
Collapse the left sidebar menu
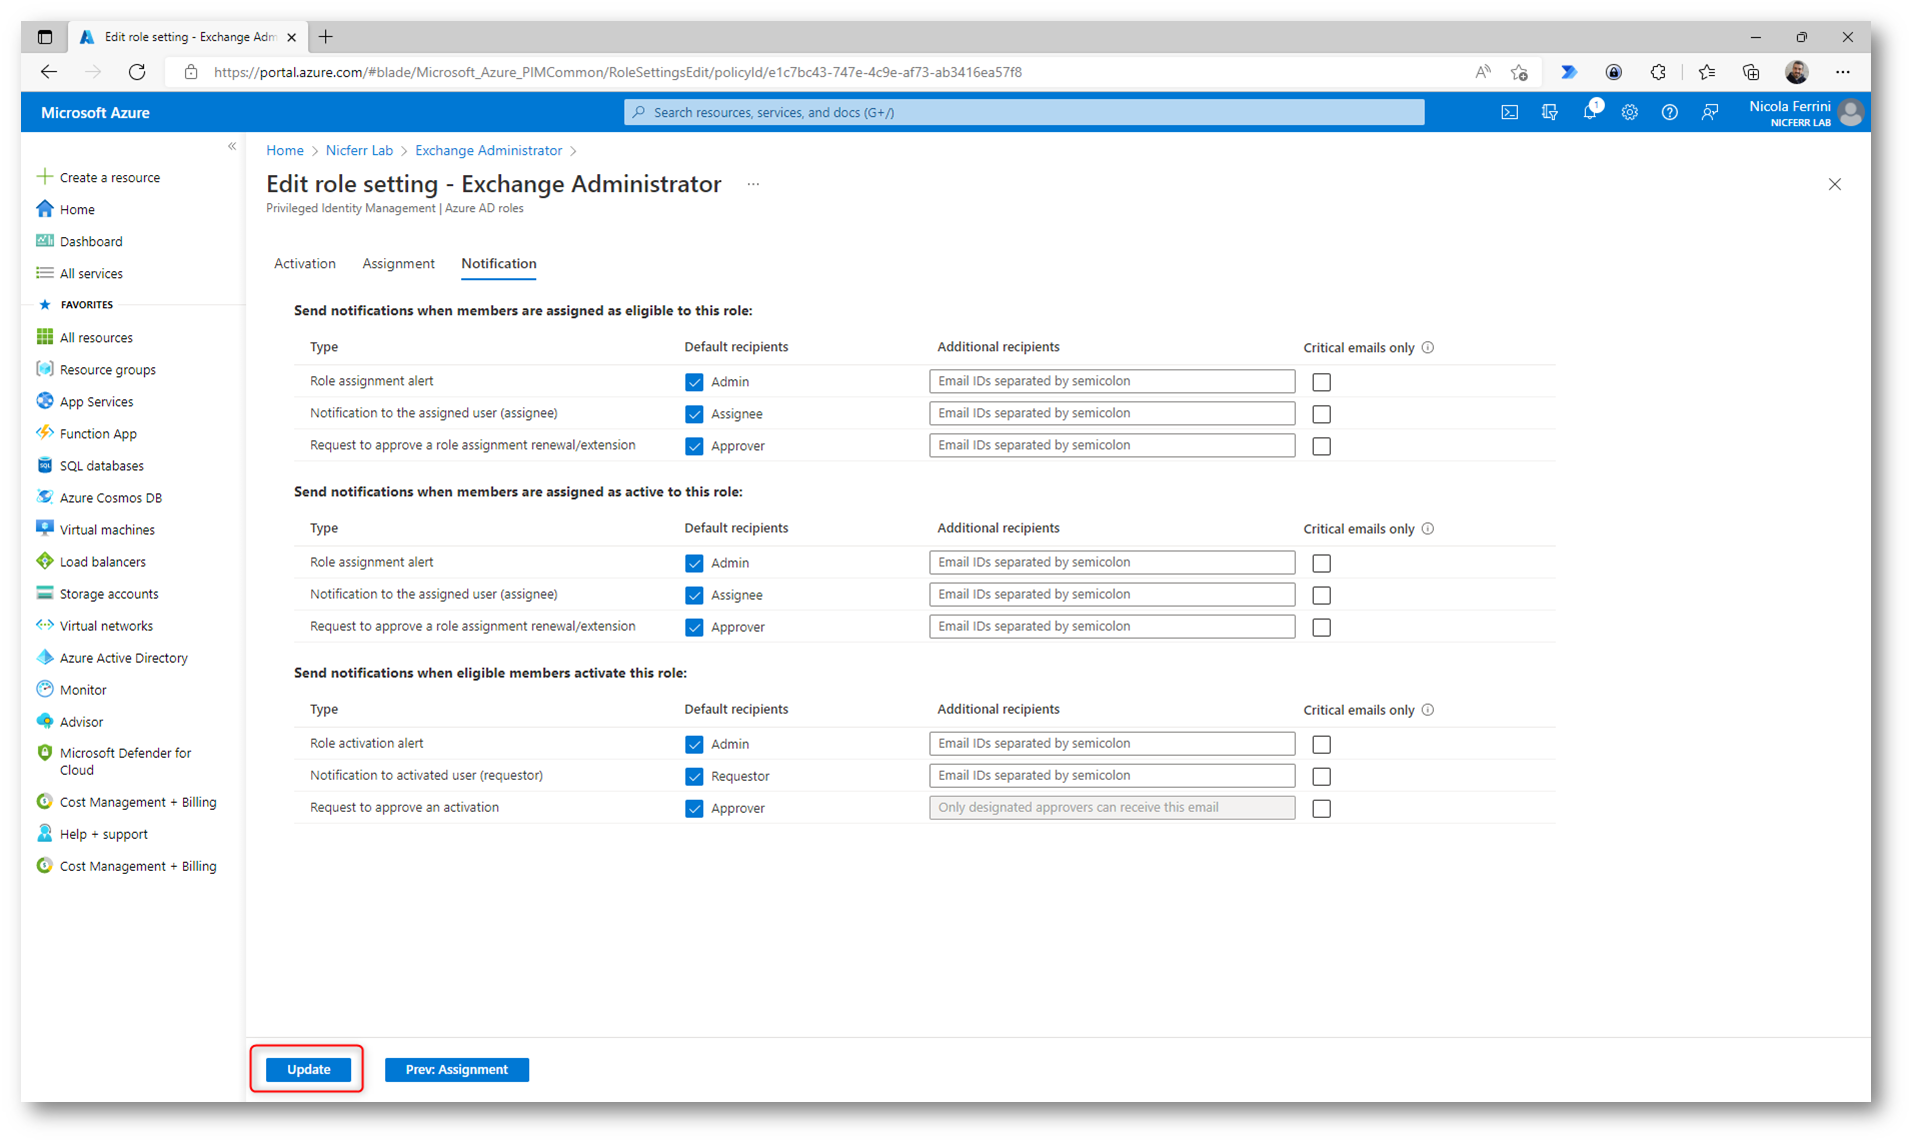232,147
